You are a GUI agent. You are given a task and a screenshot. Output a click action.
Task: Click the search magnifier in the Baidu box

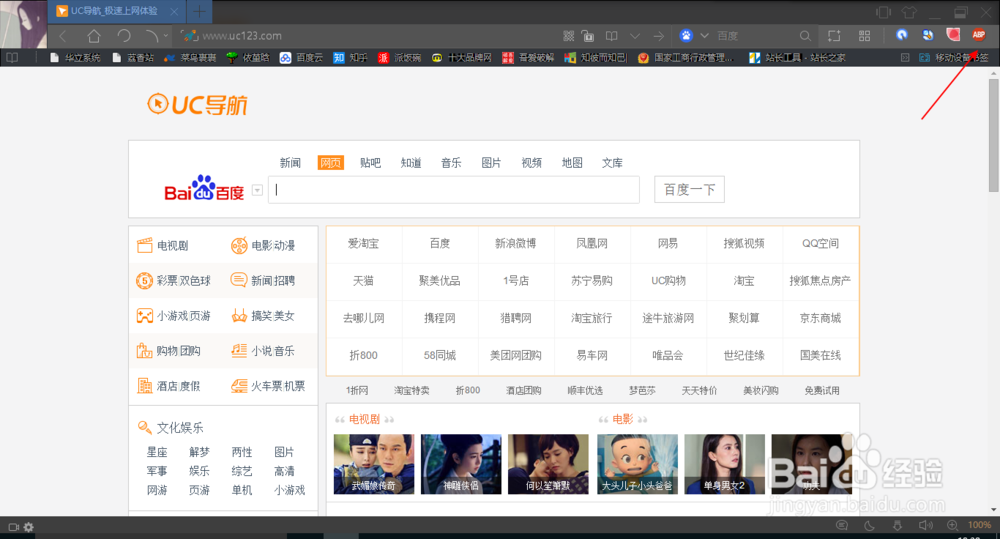[x=805, y=36]
